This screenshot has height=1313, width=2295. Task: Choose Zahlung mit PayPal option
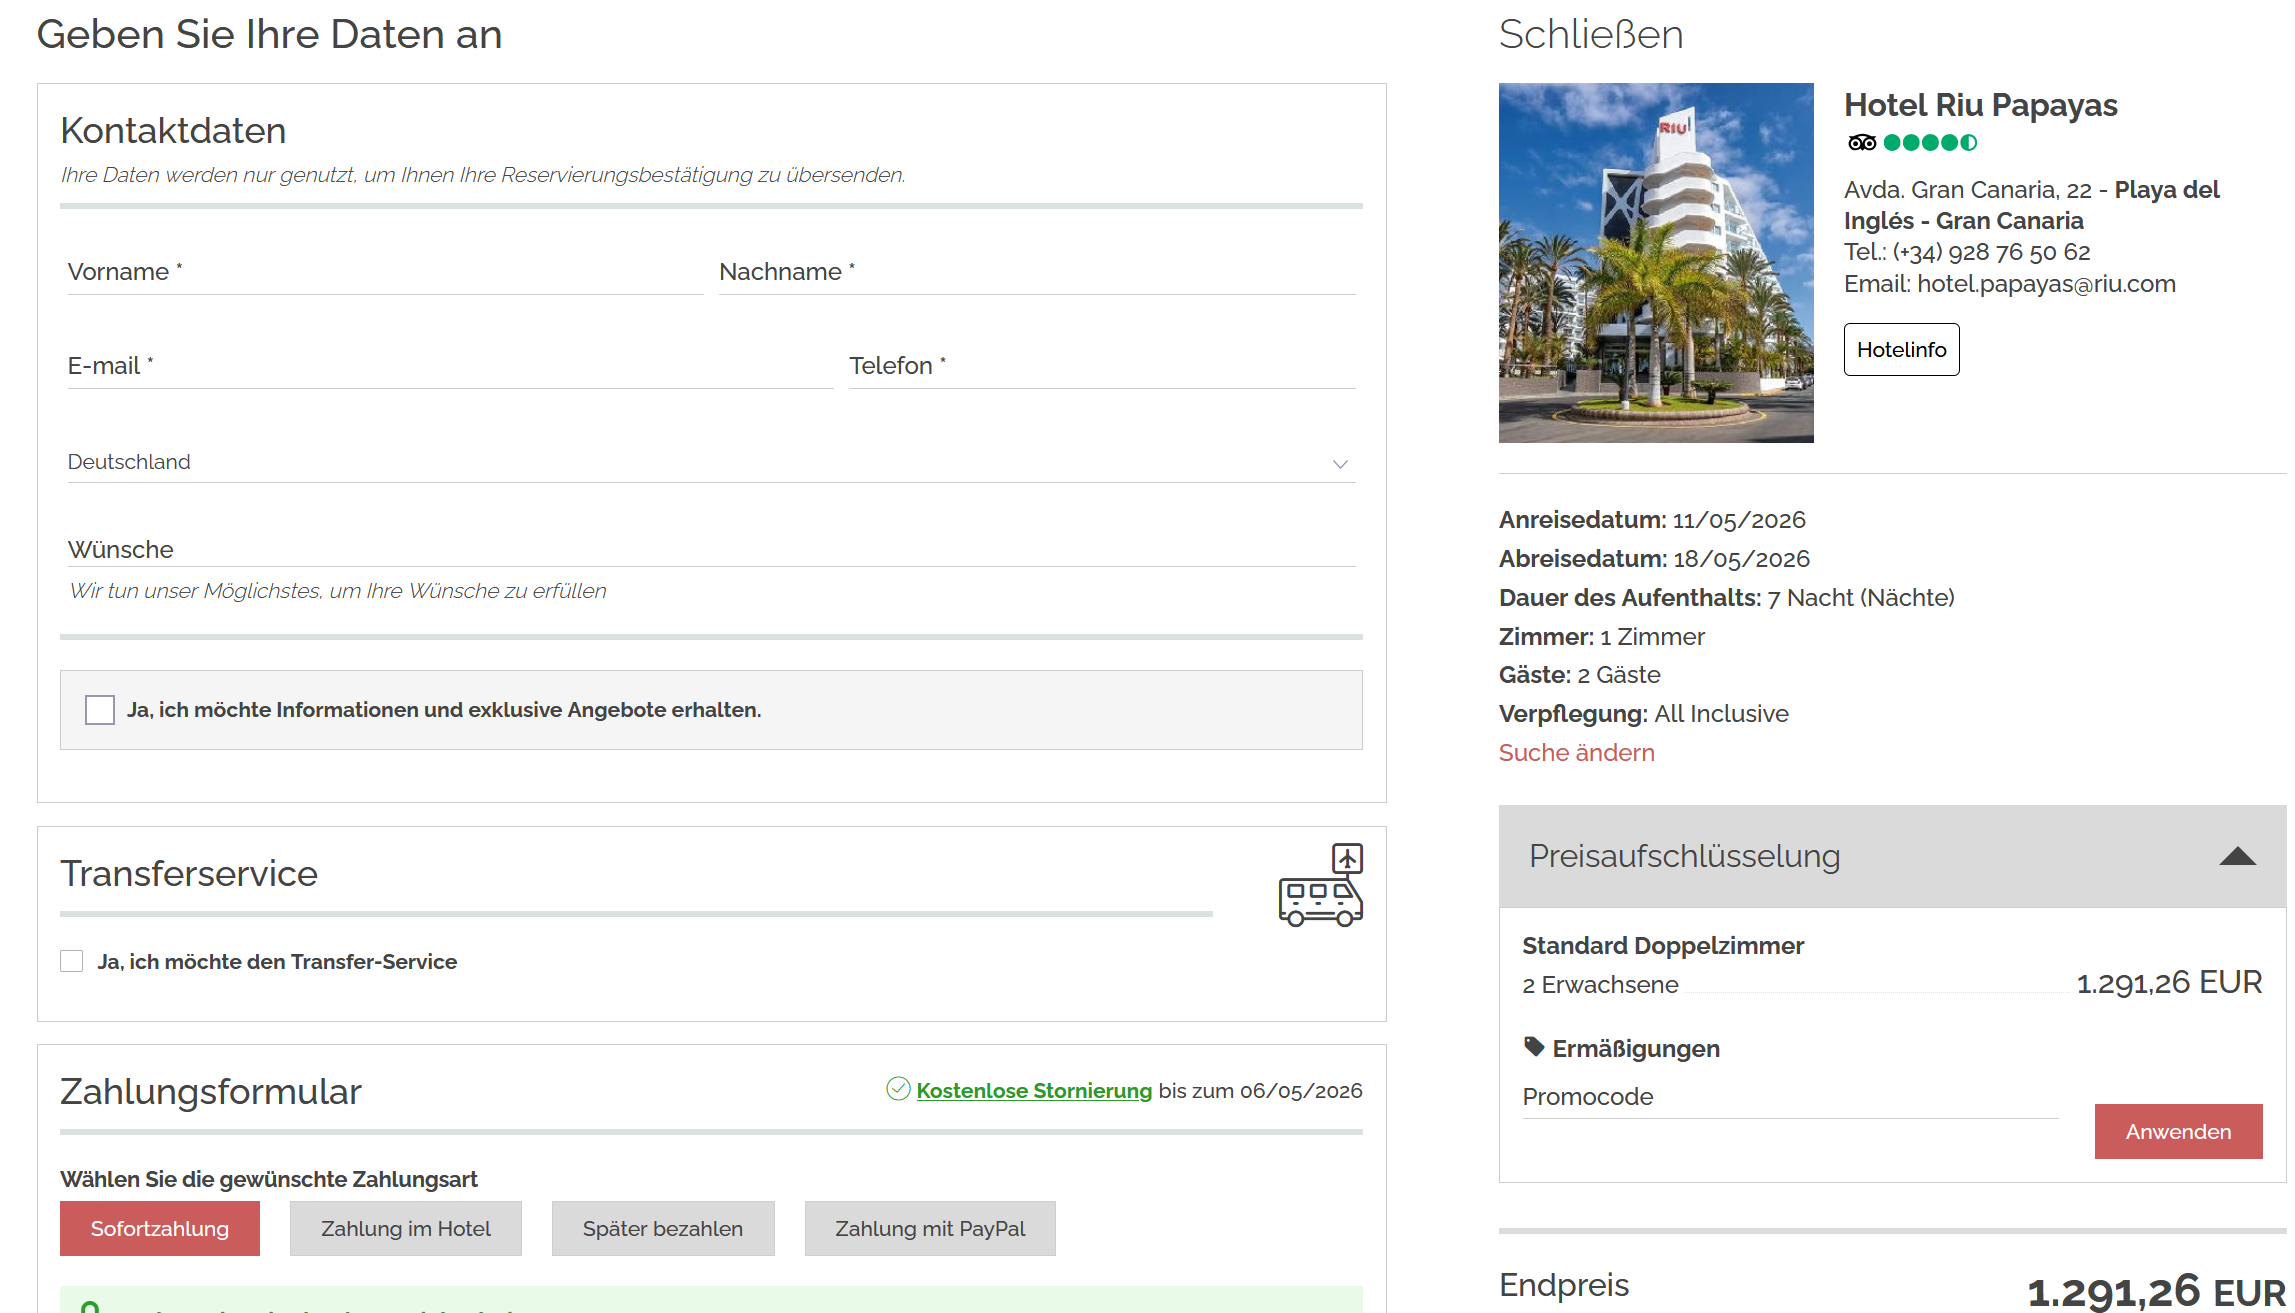tap(930, 1228)
